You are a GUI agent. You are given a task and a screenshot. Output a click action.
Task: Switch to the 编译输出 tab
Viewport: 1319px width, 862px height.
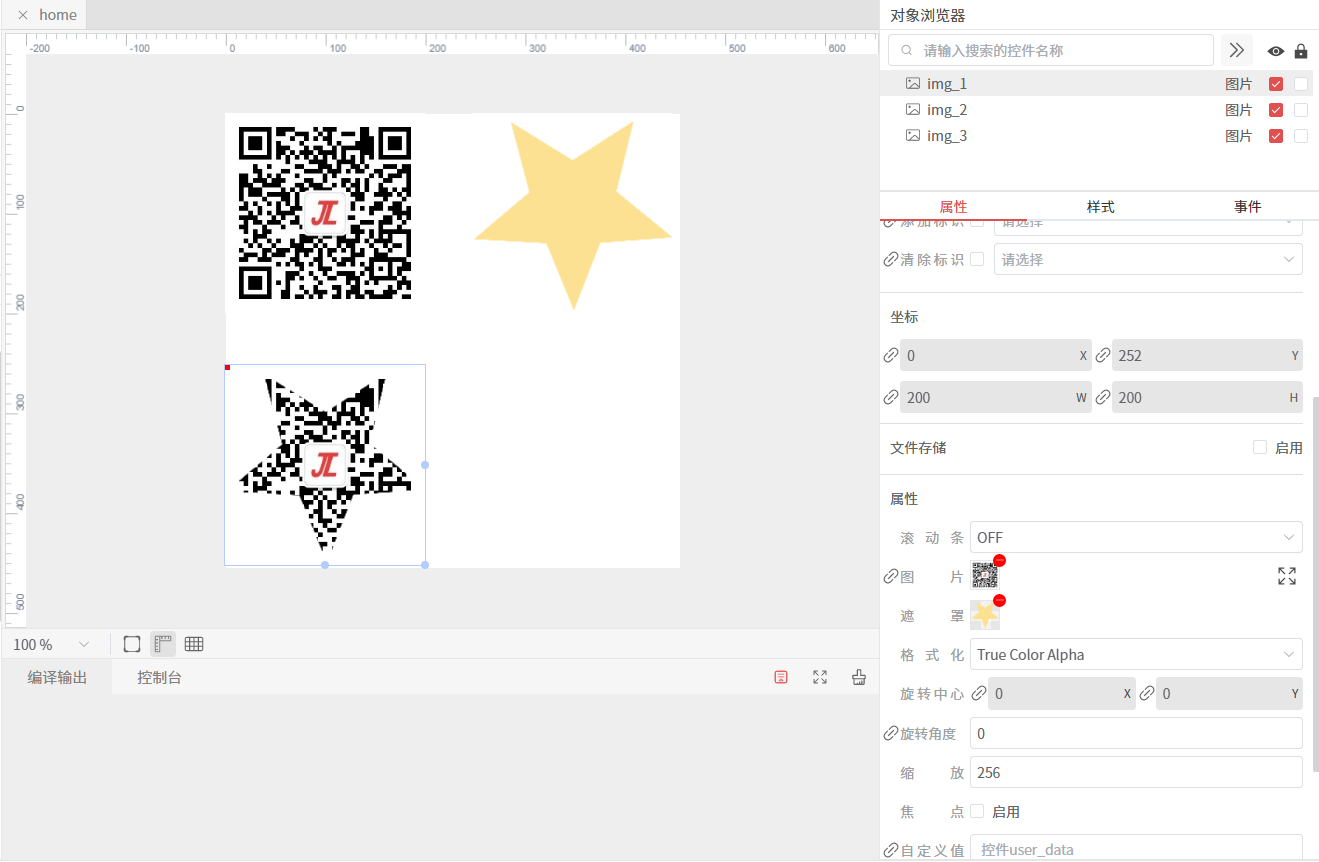pyautogui.click(x=57, y=678)
